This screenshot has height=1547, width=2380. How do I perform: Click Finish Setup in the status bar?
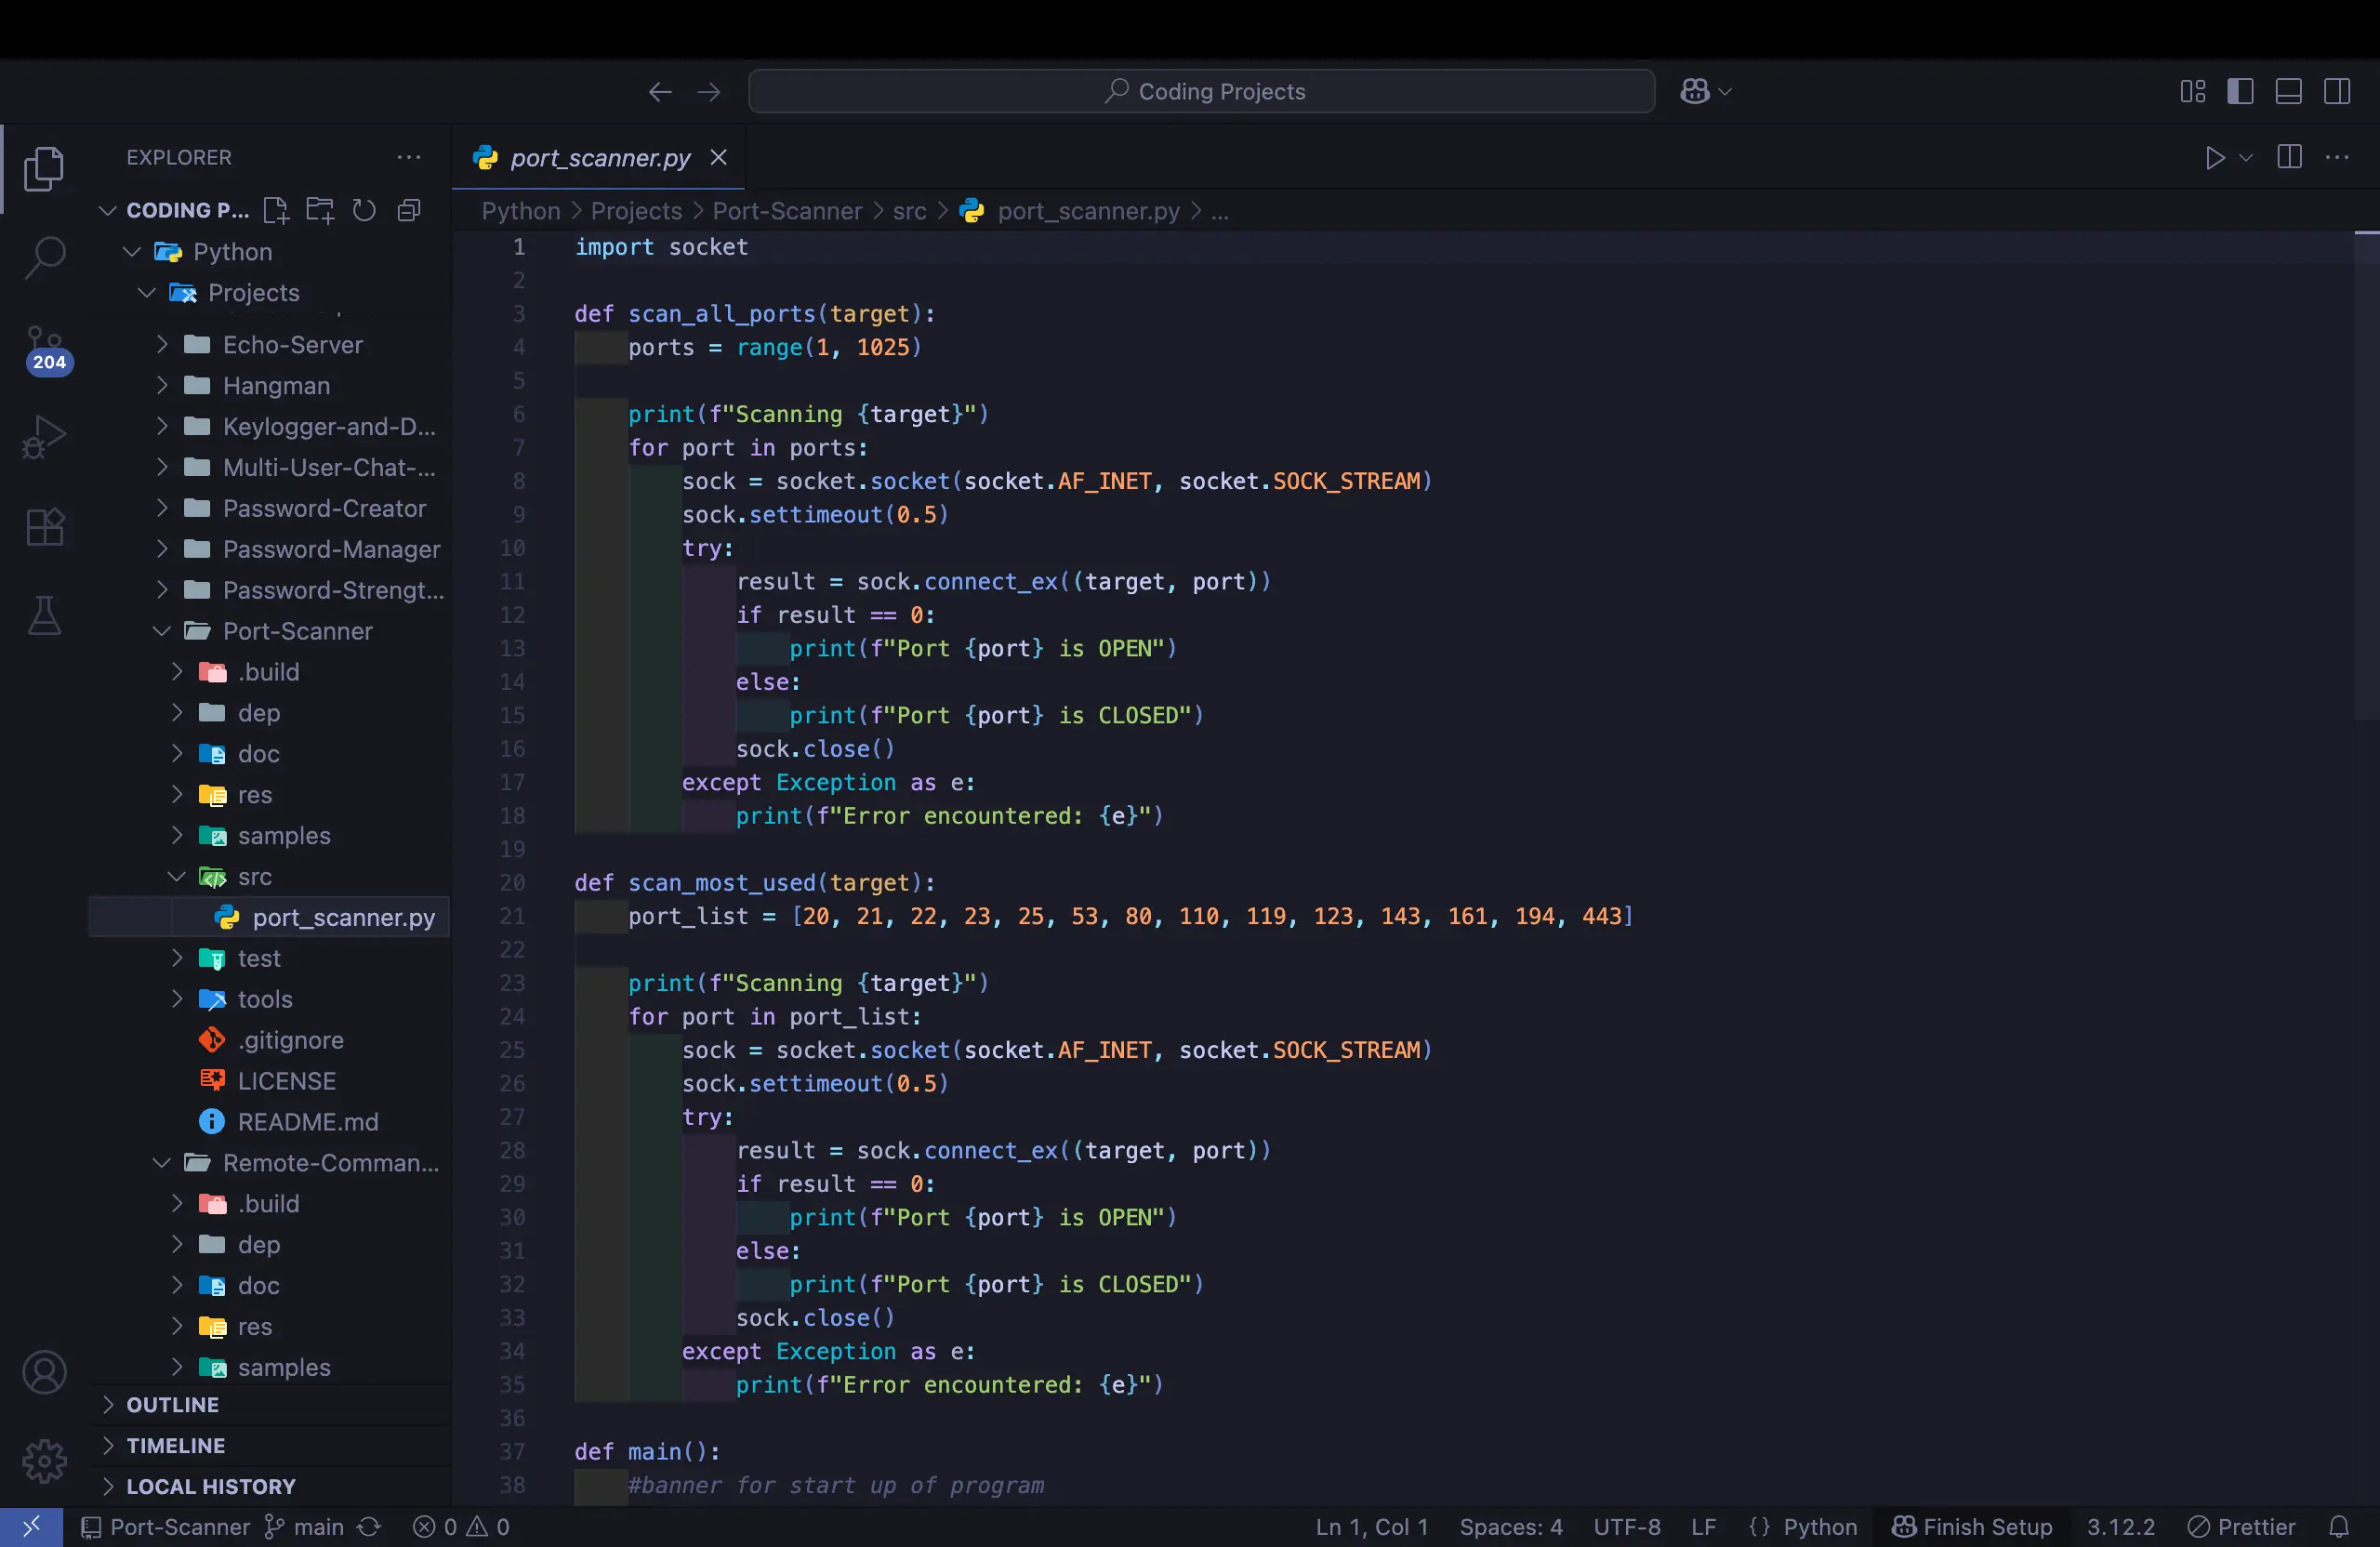coord(1972,1526)
